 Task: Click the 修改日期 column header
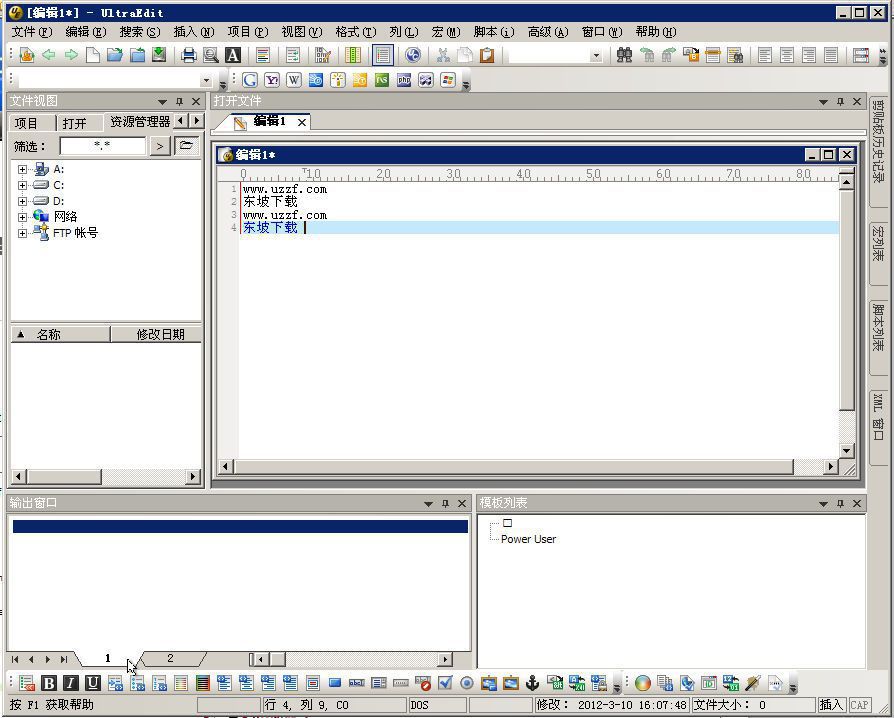coord(156,335)
